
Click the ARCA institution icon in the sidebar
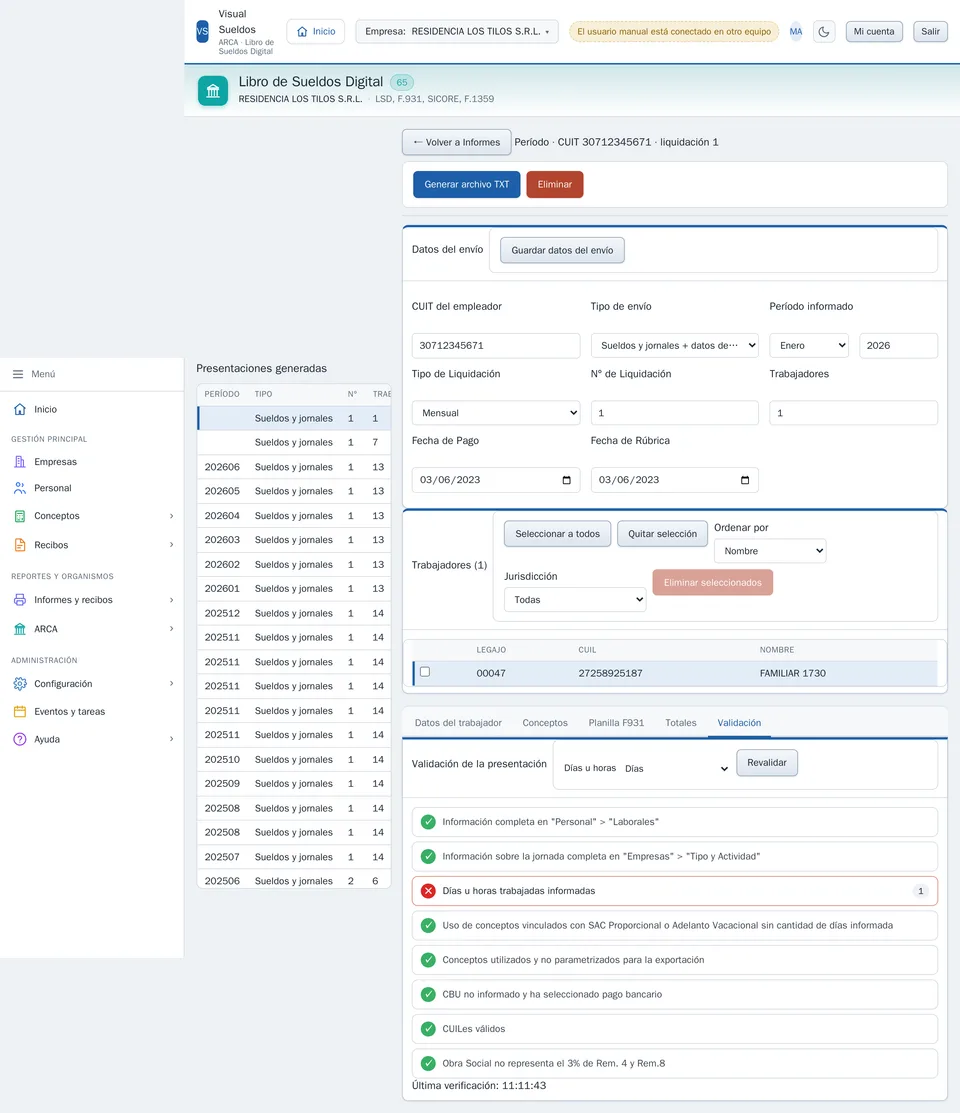20,629
